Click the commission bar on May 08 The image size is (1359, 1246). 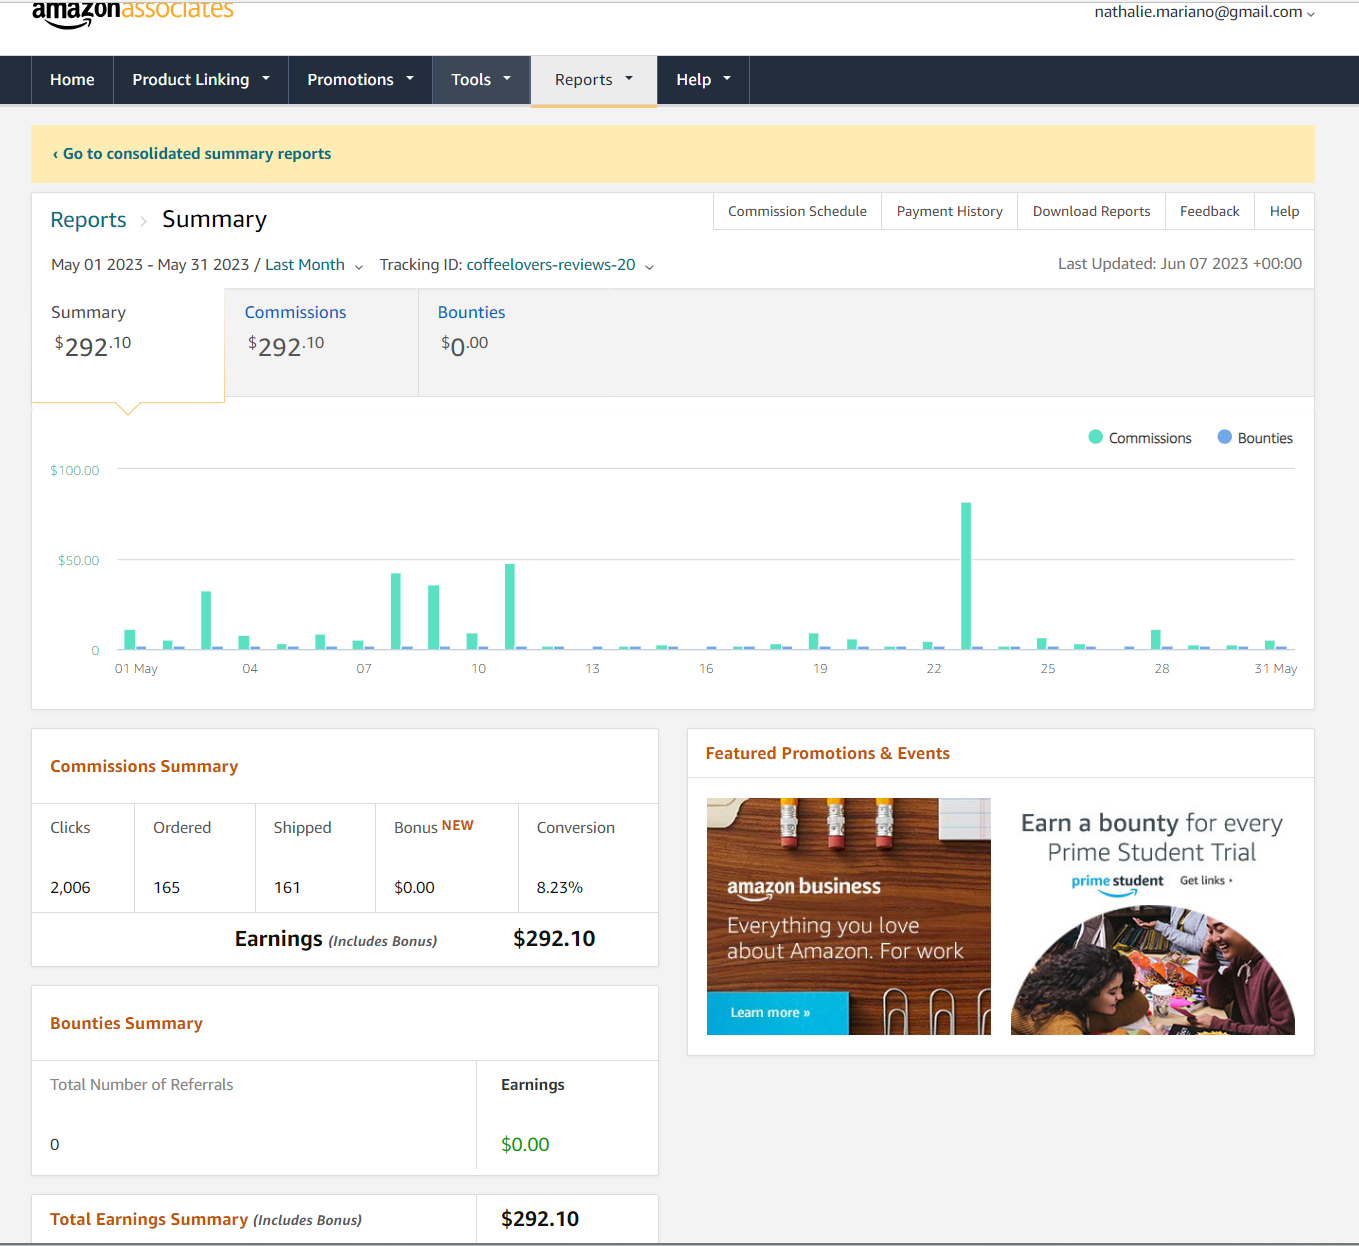point(396,611)
